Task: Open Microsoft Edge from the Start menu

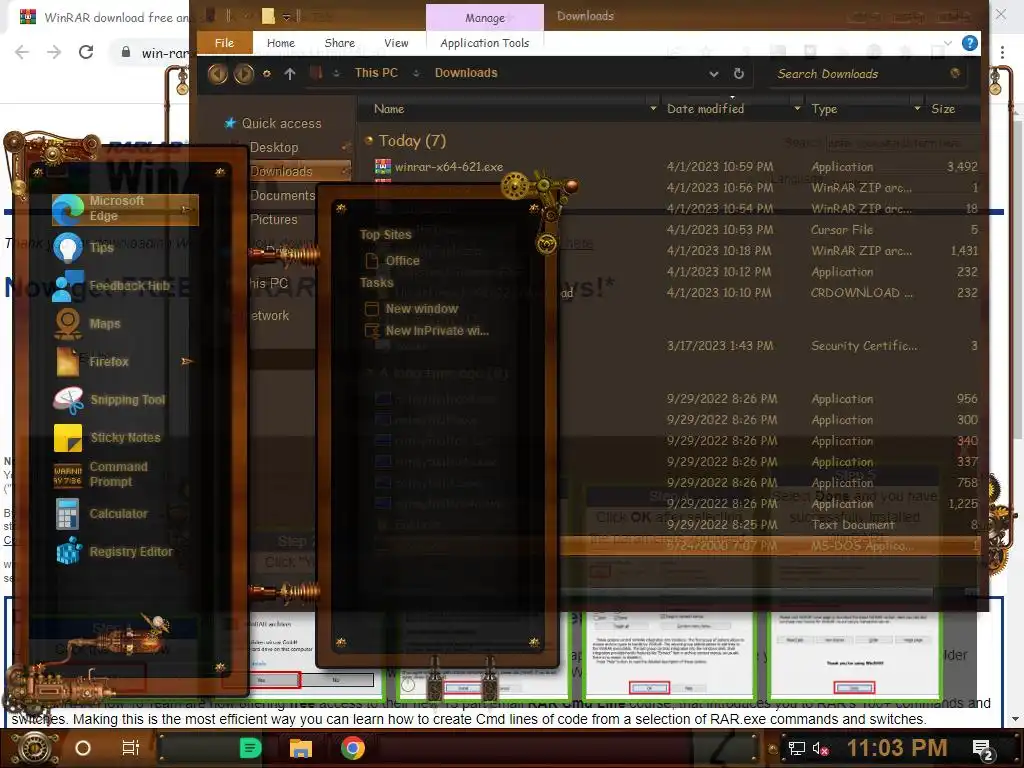Action: pyautogui.click(x=125, y=209)
